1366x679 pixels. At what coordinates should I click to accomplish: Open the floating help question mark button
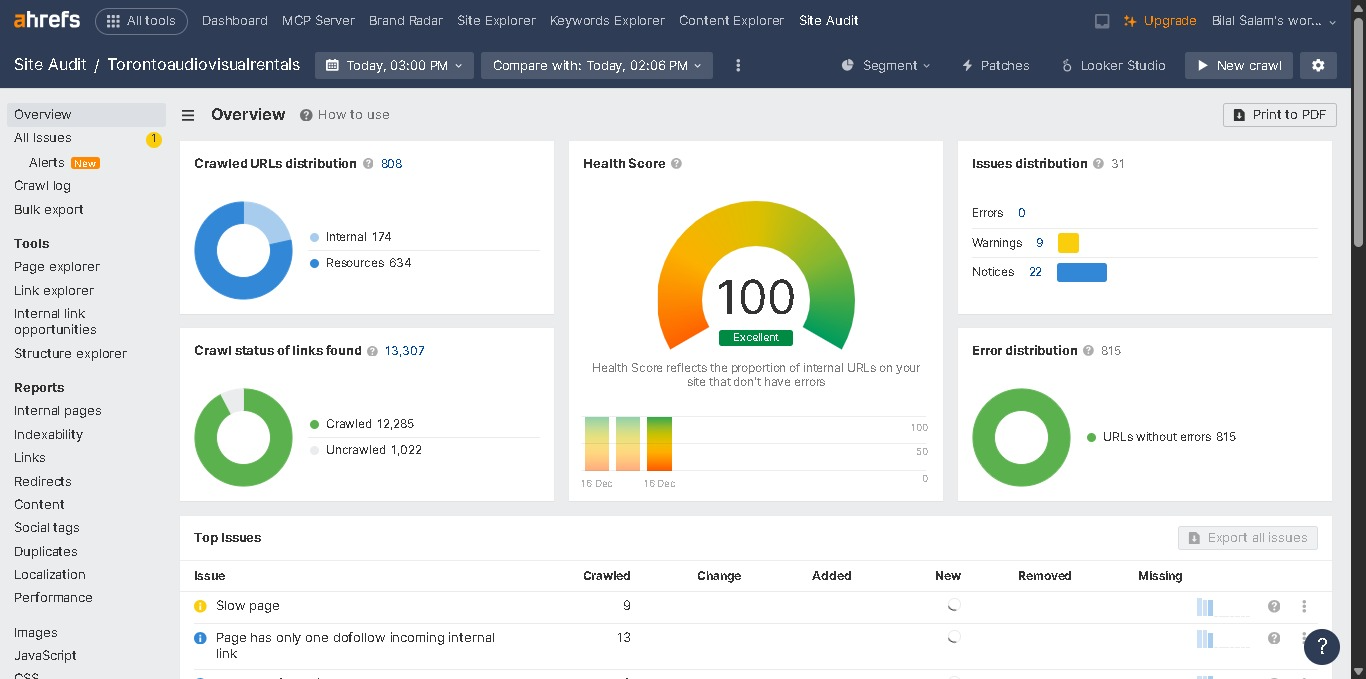[1322, 647]
